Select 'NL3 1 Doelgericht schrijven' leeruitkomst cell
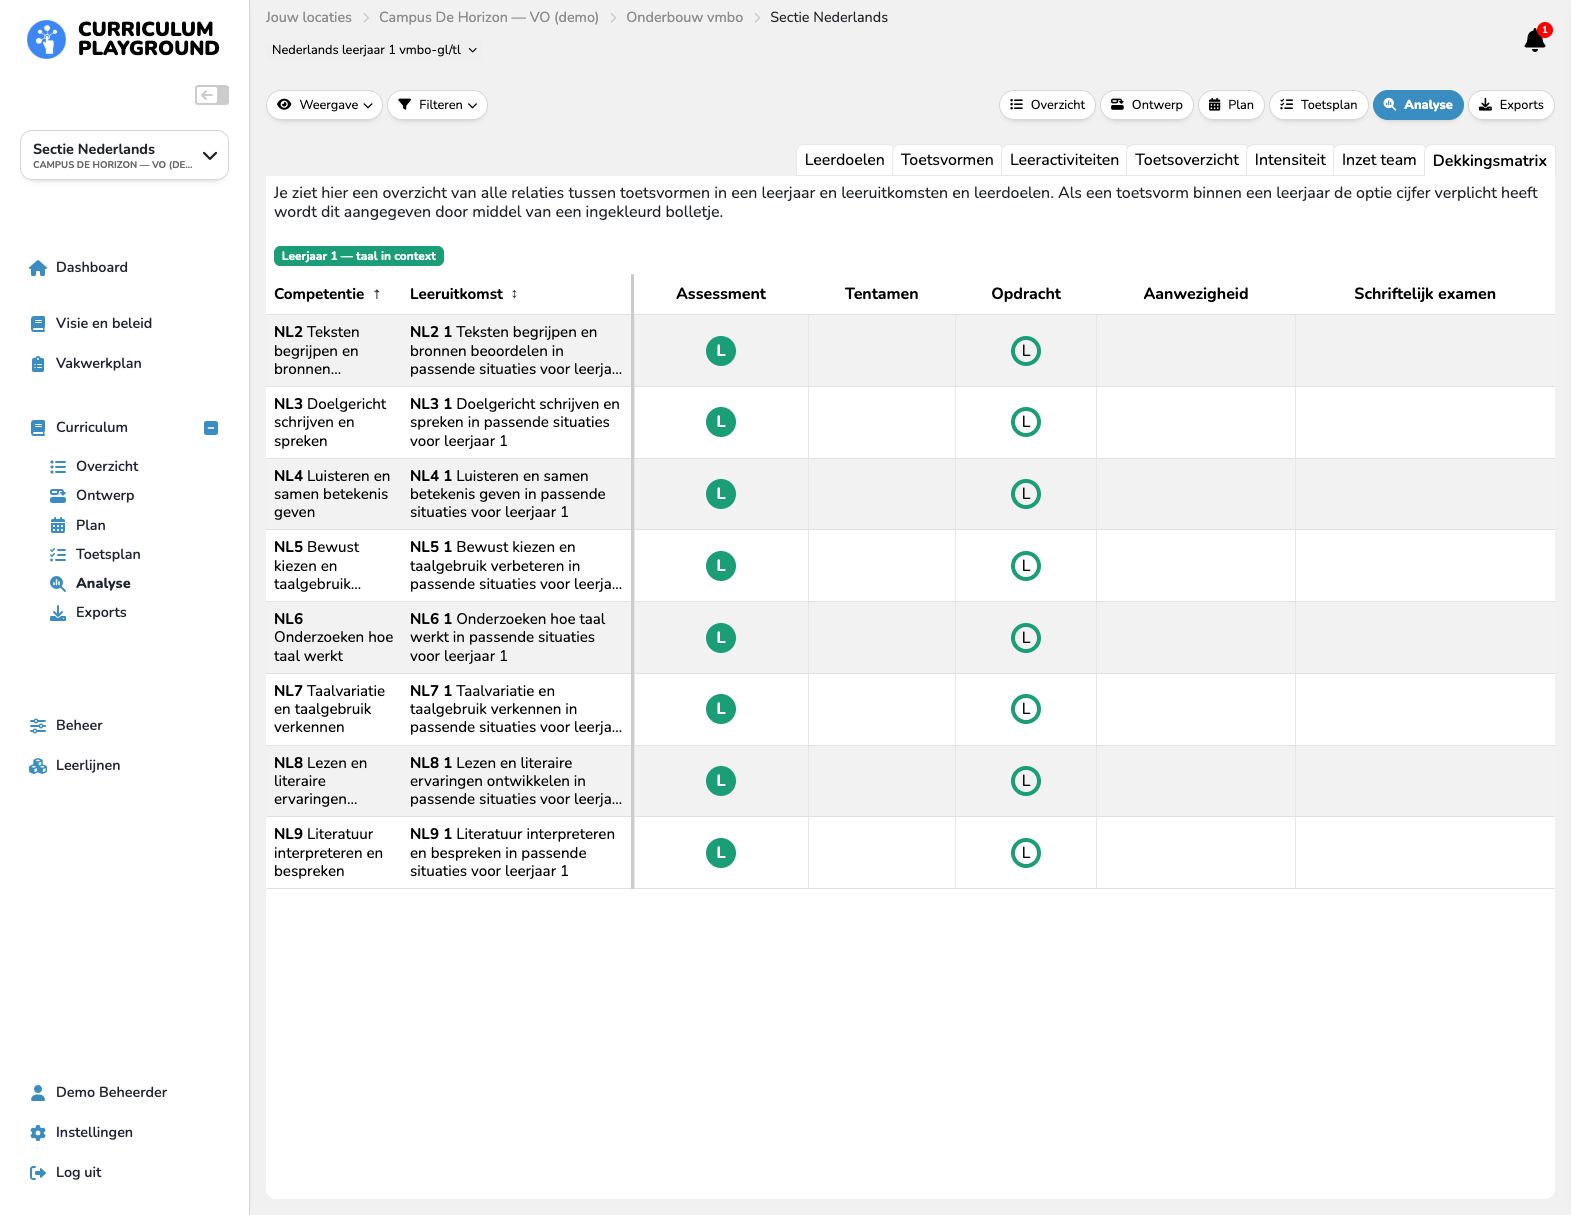Screen dimensions: 1571x1215 click(x=516, y=422)
